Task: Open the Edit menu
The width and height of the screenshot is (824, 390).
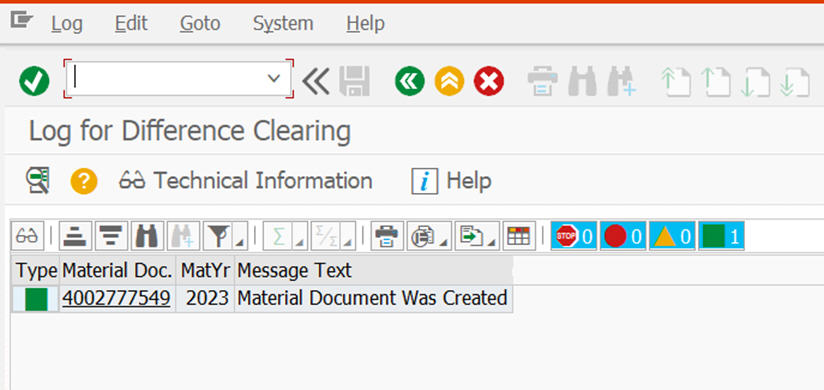Action: 131,24
